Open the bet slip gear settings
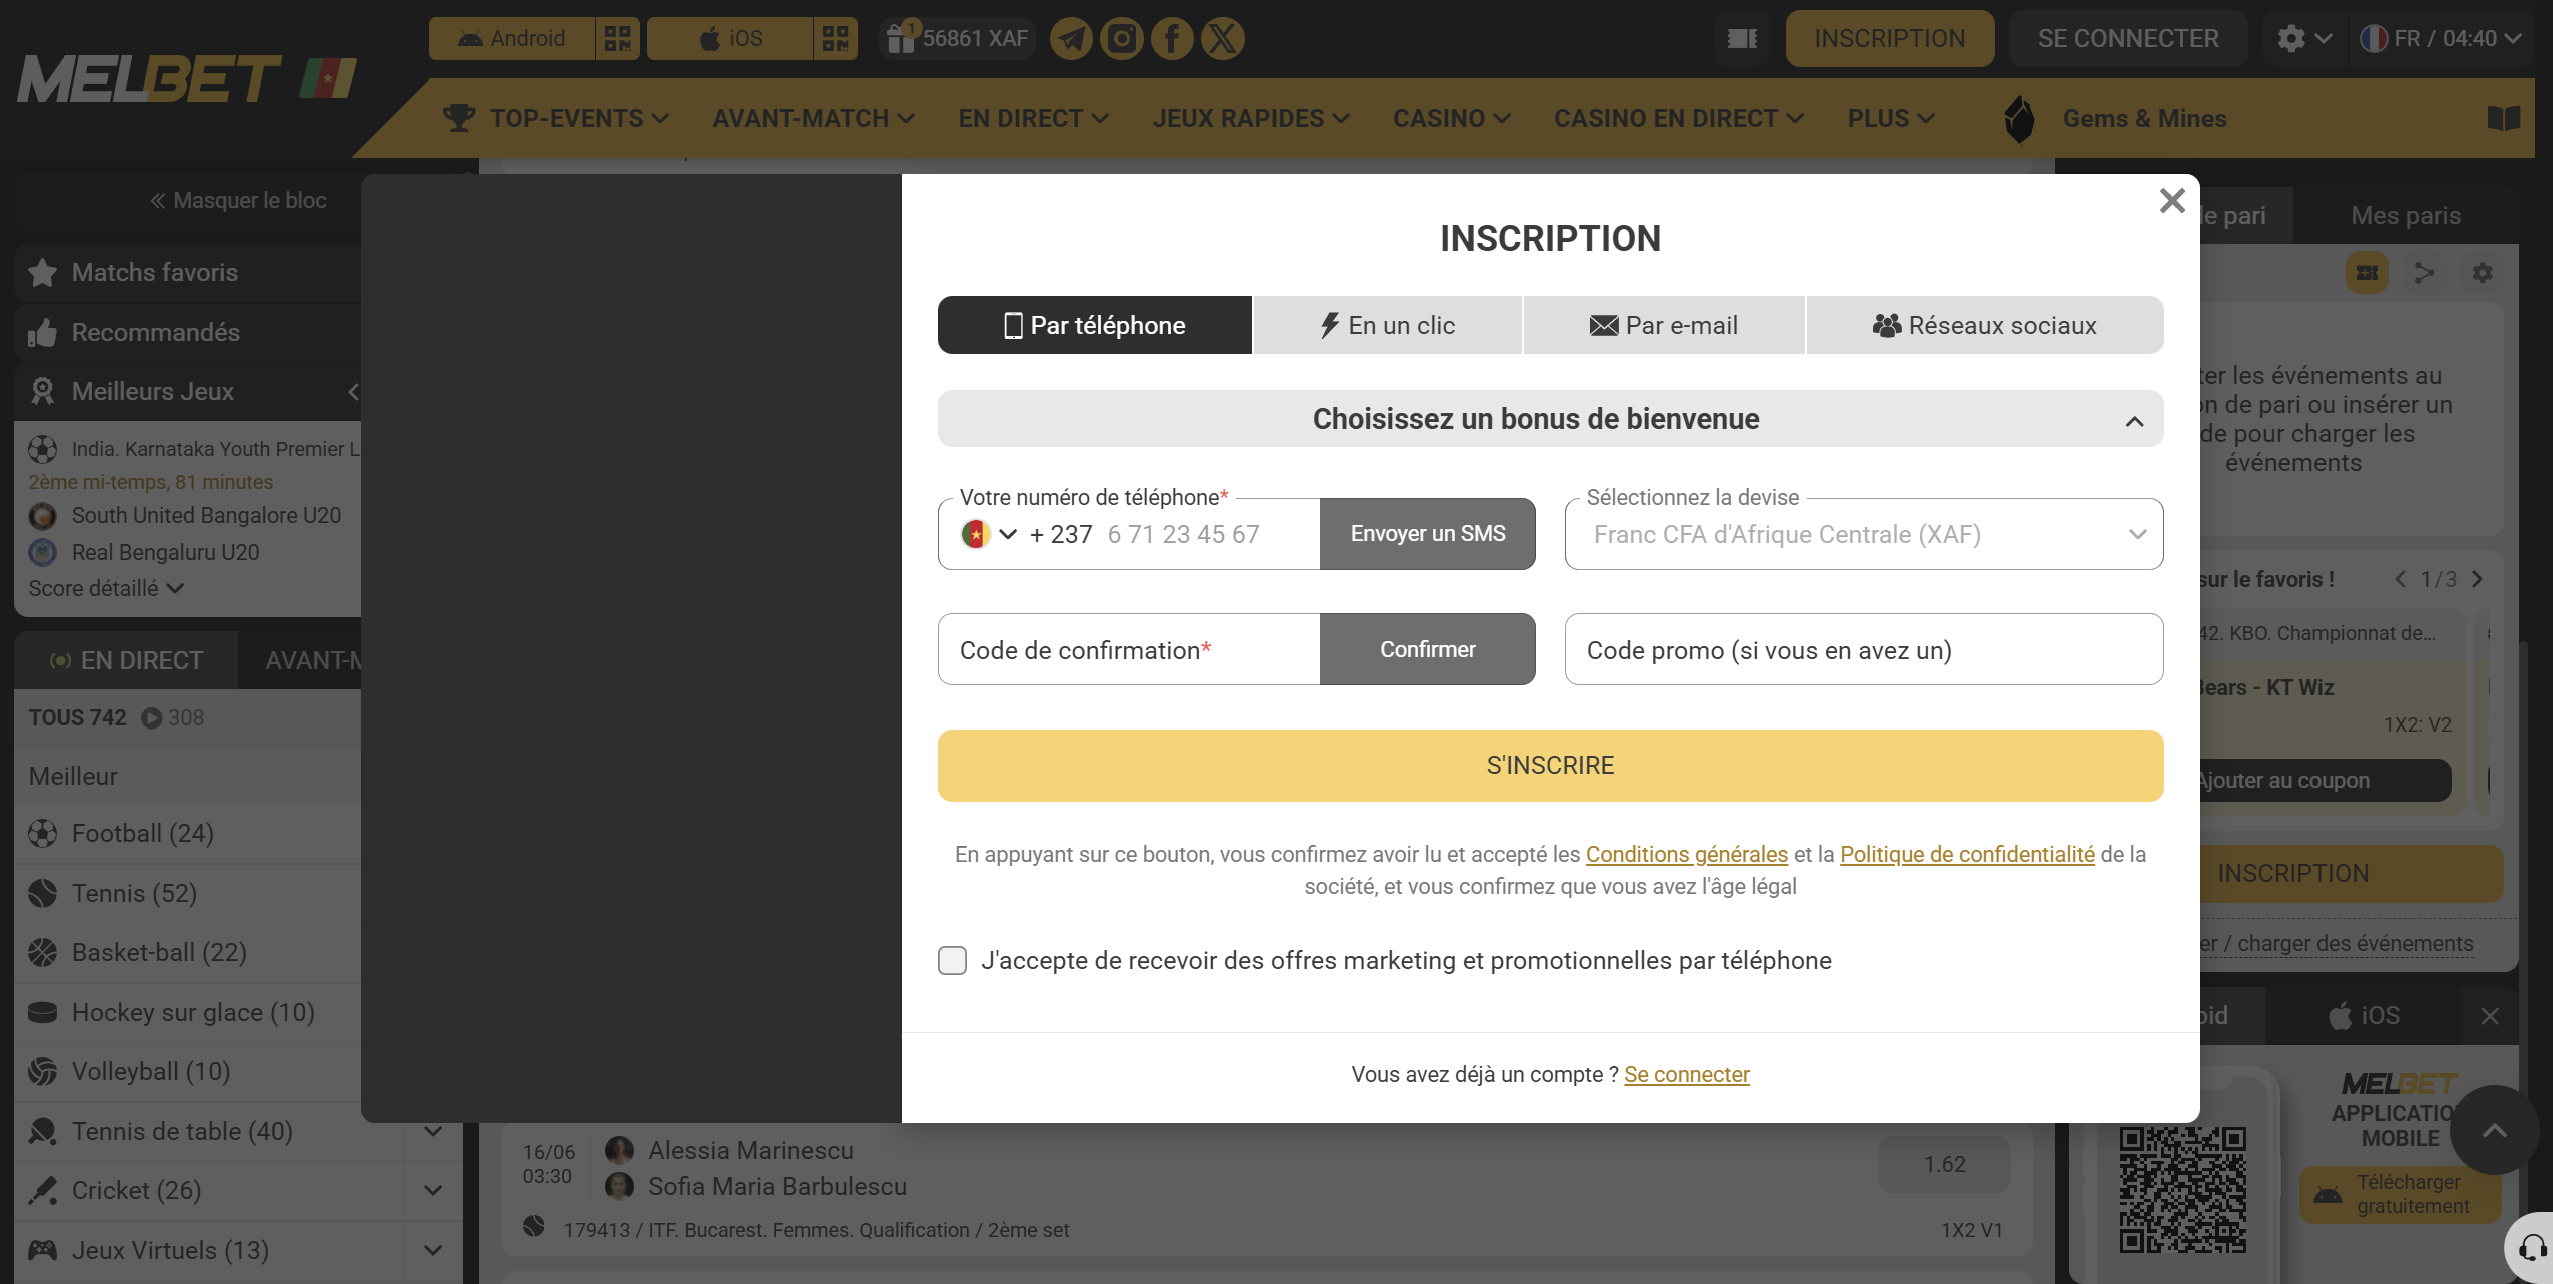 coord(2482,273)
